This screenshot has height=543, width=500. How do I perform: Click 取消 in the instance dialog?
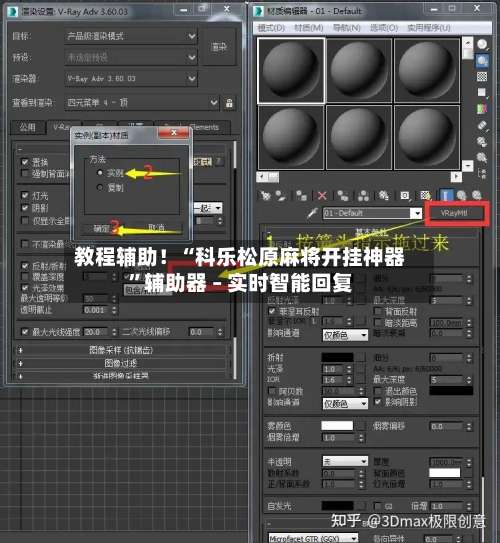pyautogui.click(x=156, y=228)
